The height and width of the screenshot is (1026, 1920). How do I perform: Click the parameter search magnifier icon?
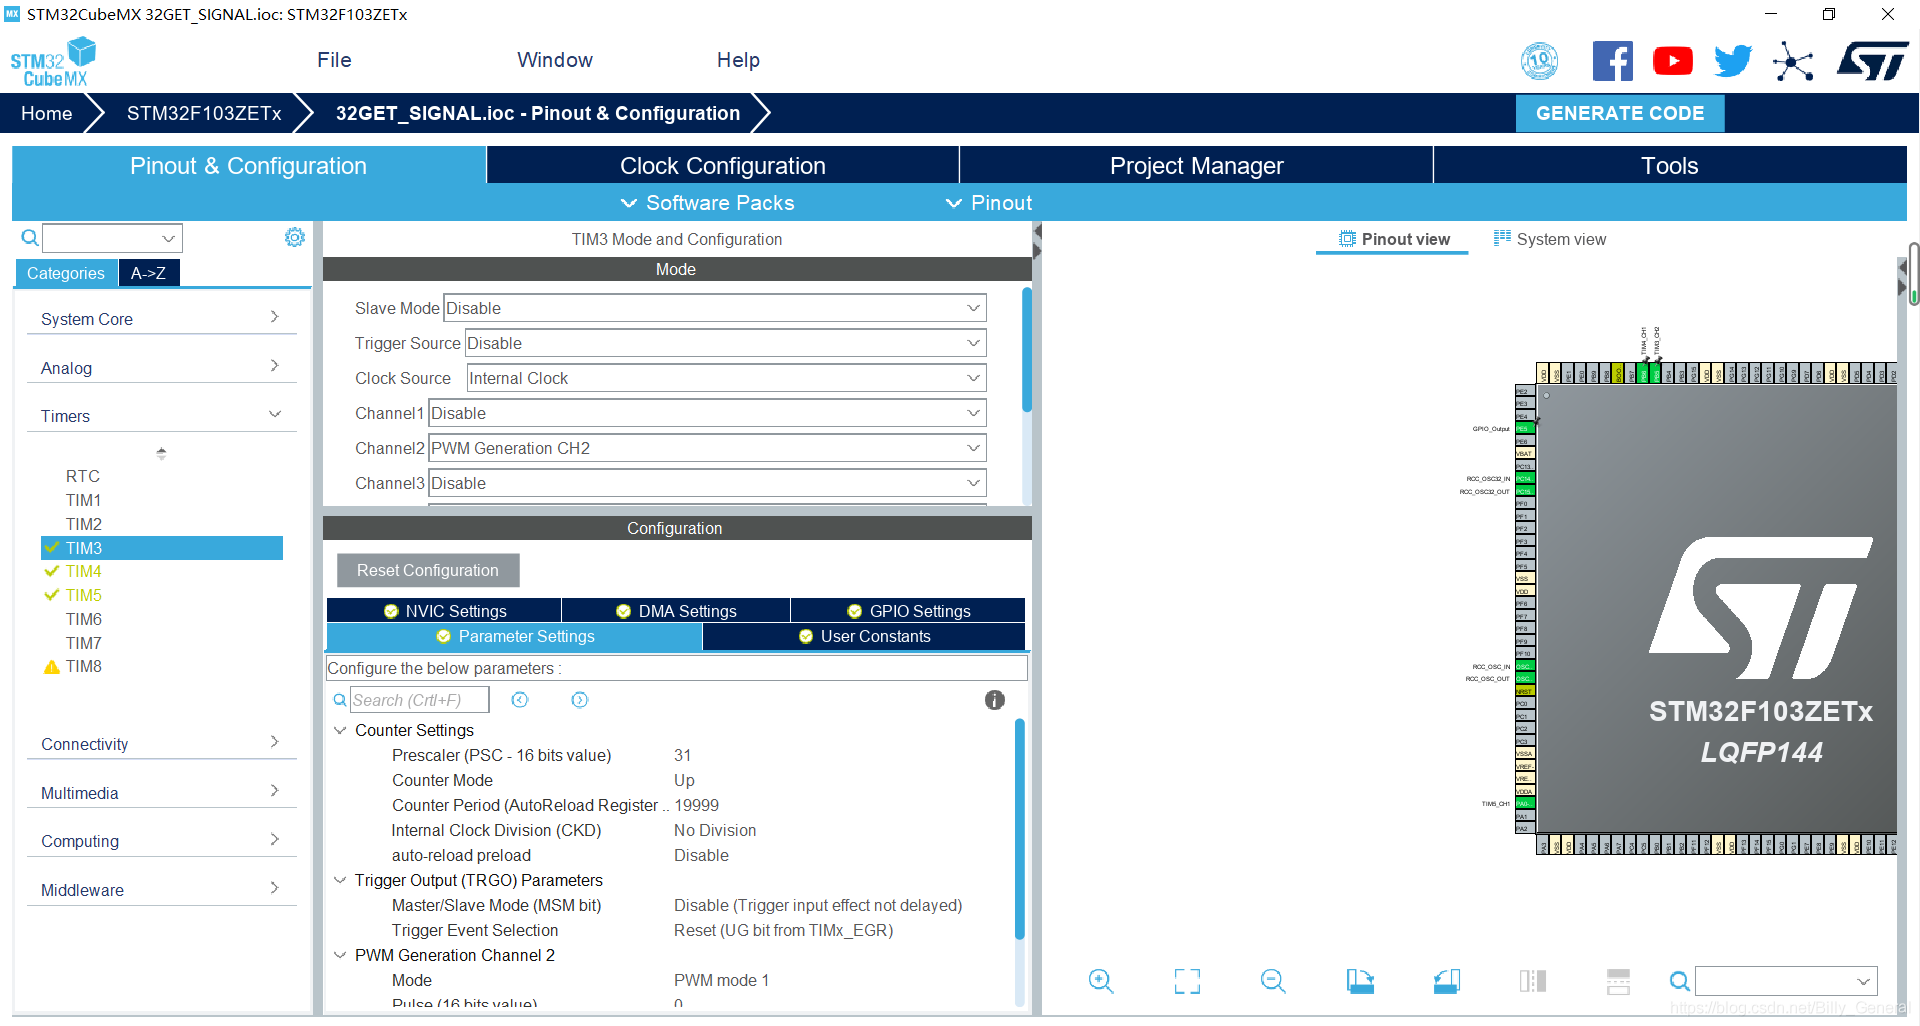point(340,700)
